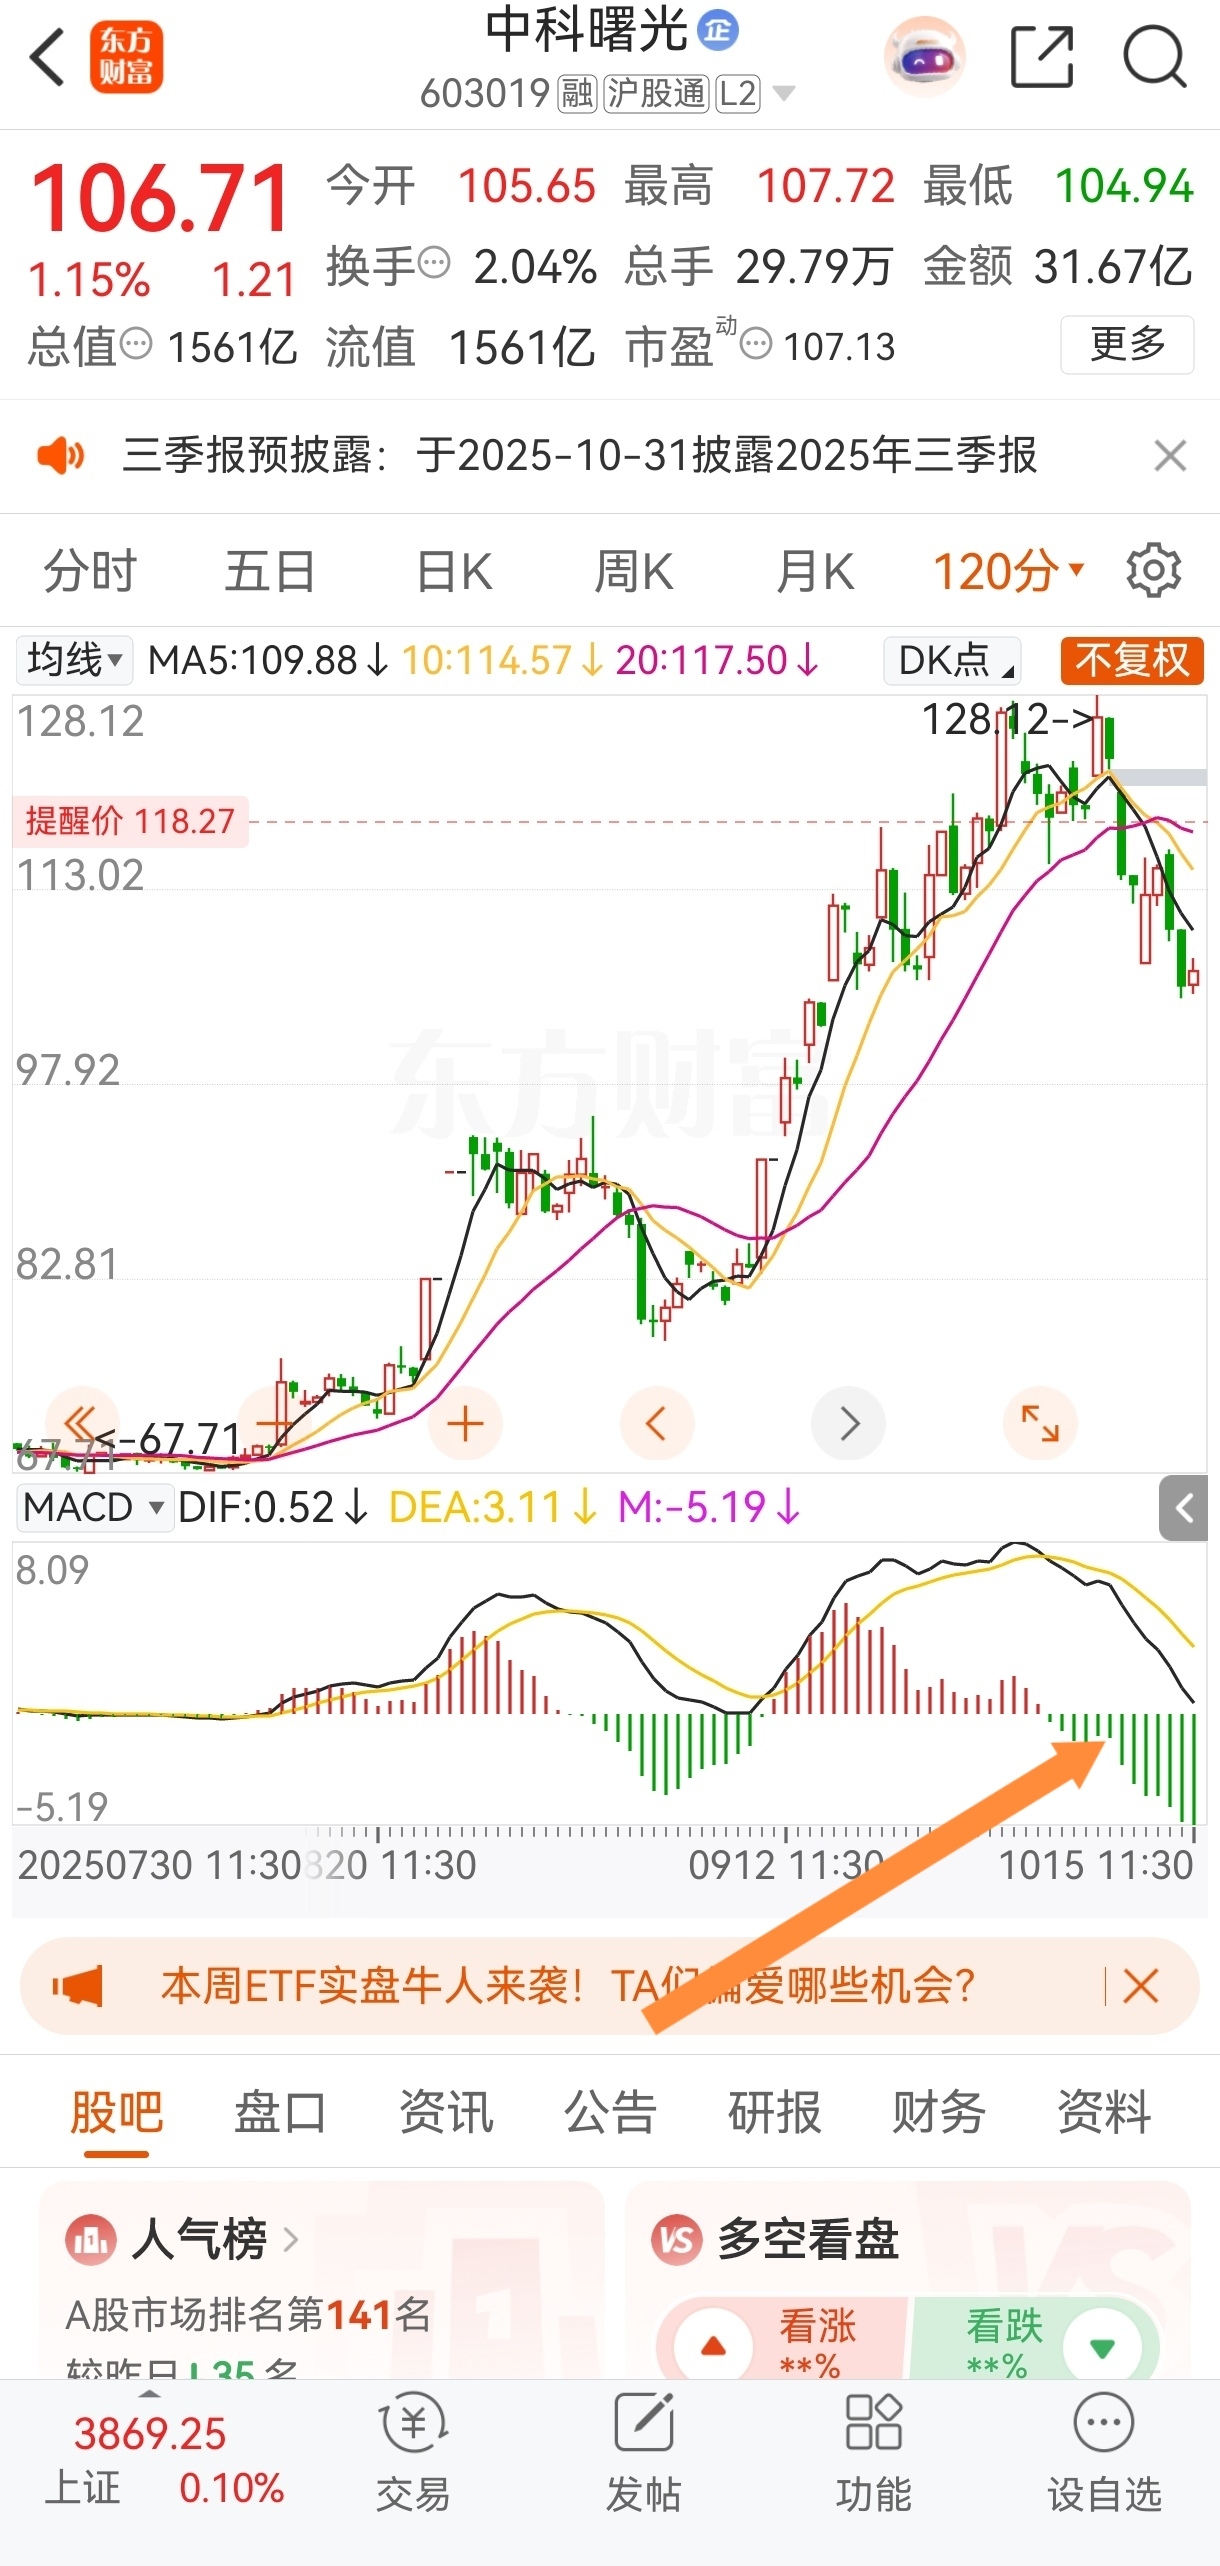Toggle the DK点 selector
Image resolution: width=1220 pixels, height=2566 pixels.
tap(952, 660)
